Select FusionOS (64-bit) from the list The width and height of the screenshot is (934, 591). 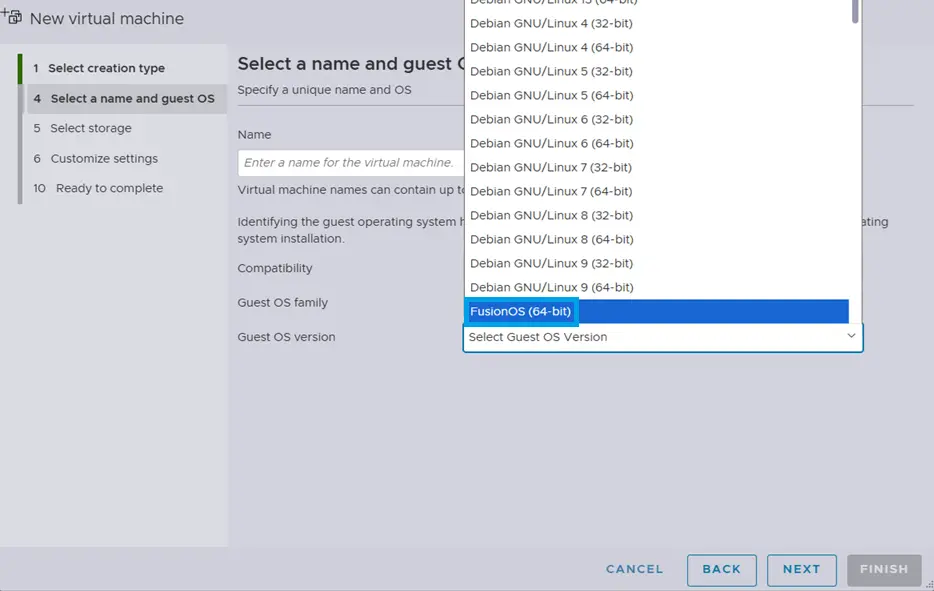[x=656, y=311]
